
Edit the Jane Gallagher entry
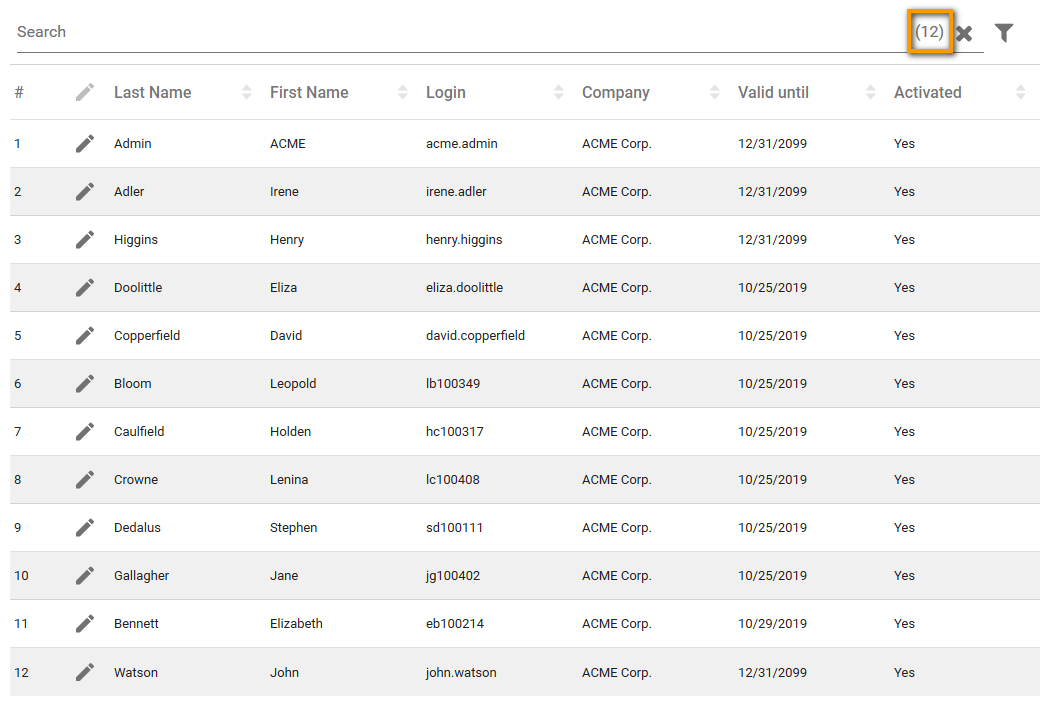[x=85, y=576]
